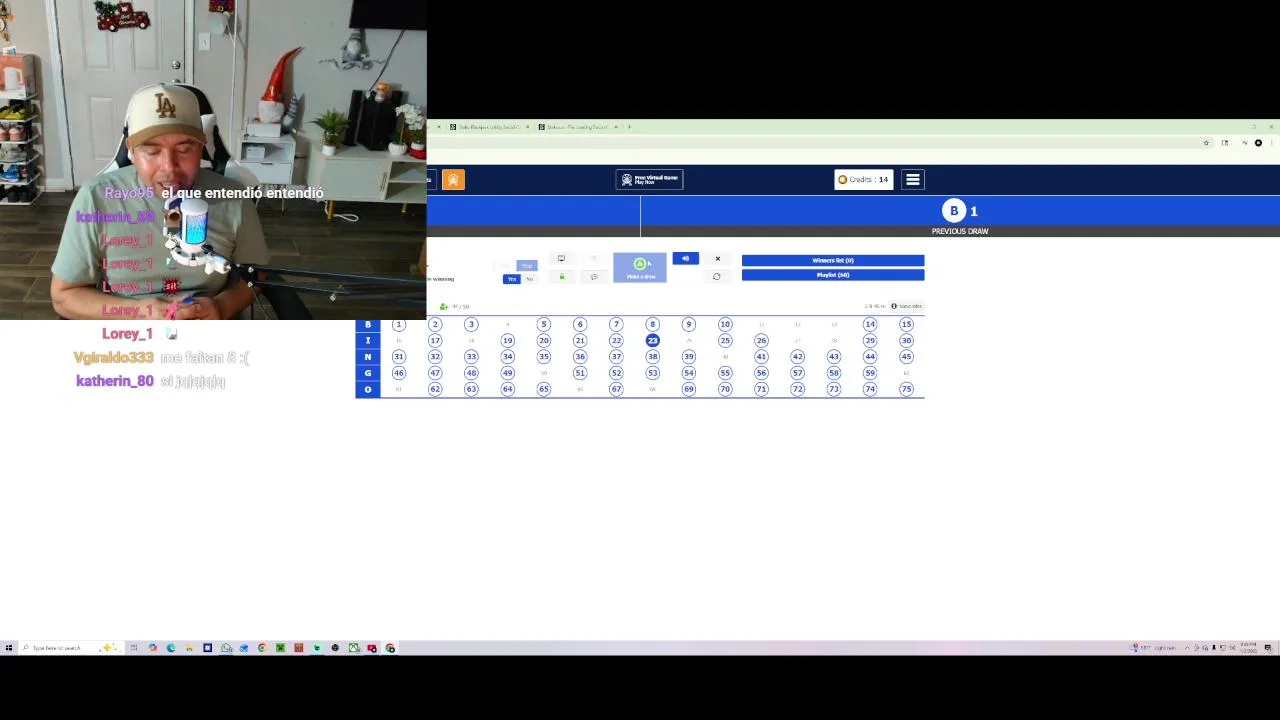Click the browser profile avatar icon
Screen dimensions: 1280x720
click(1258, 143)
